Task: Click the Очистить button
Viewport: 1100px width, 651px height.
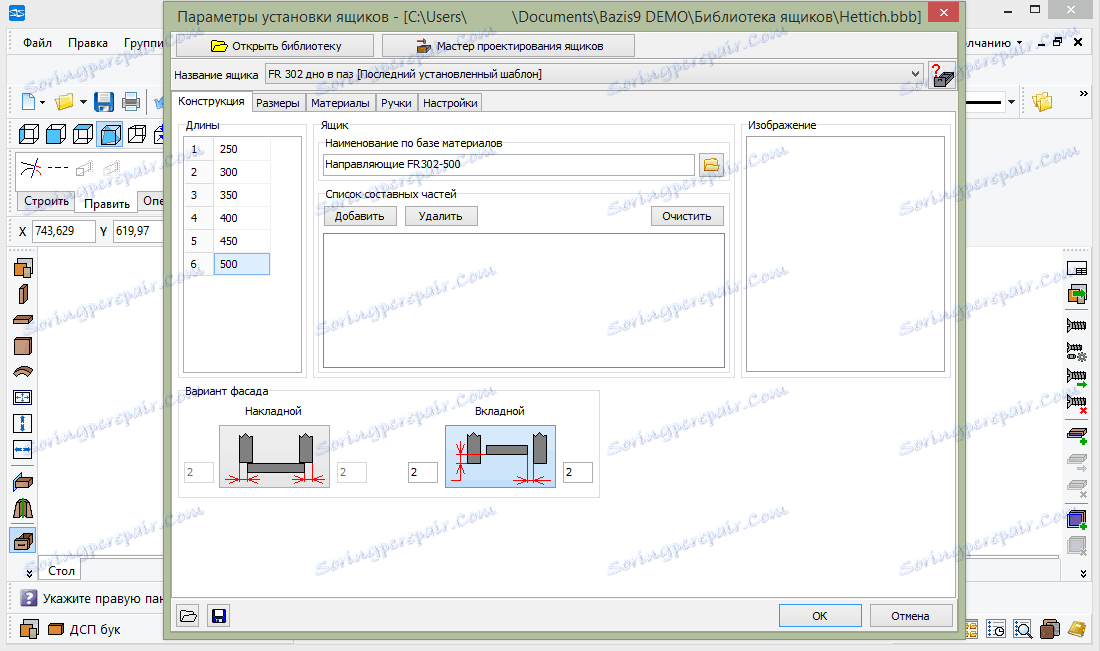Action: [687, 216]
